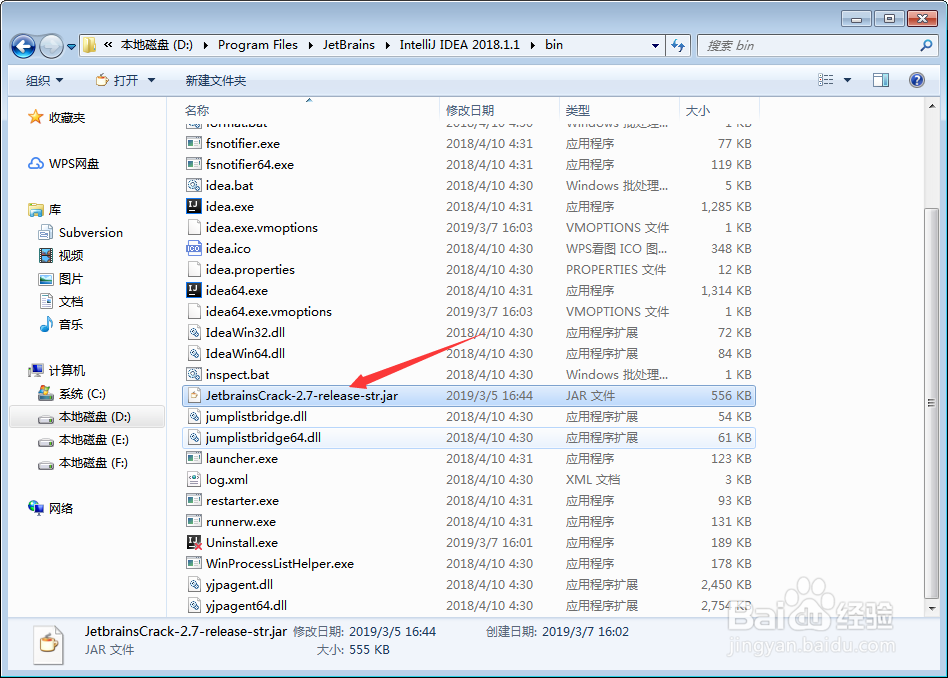The width and height of the screenshot is (948, 678).
Task: Select the restarter.exe icon
Action: coord(193,500)
